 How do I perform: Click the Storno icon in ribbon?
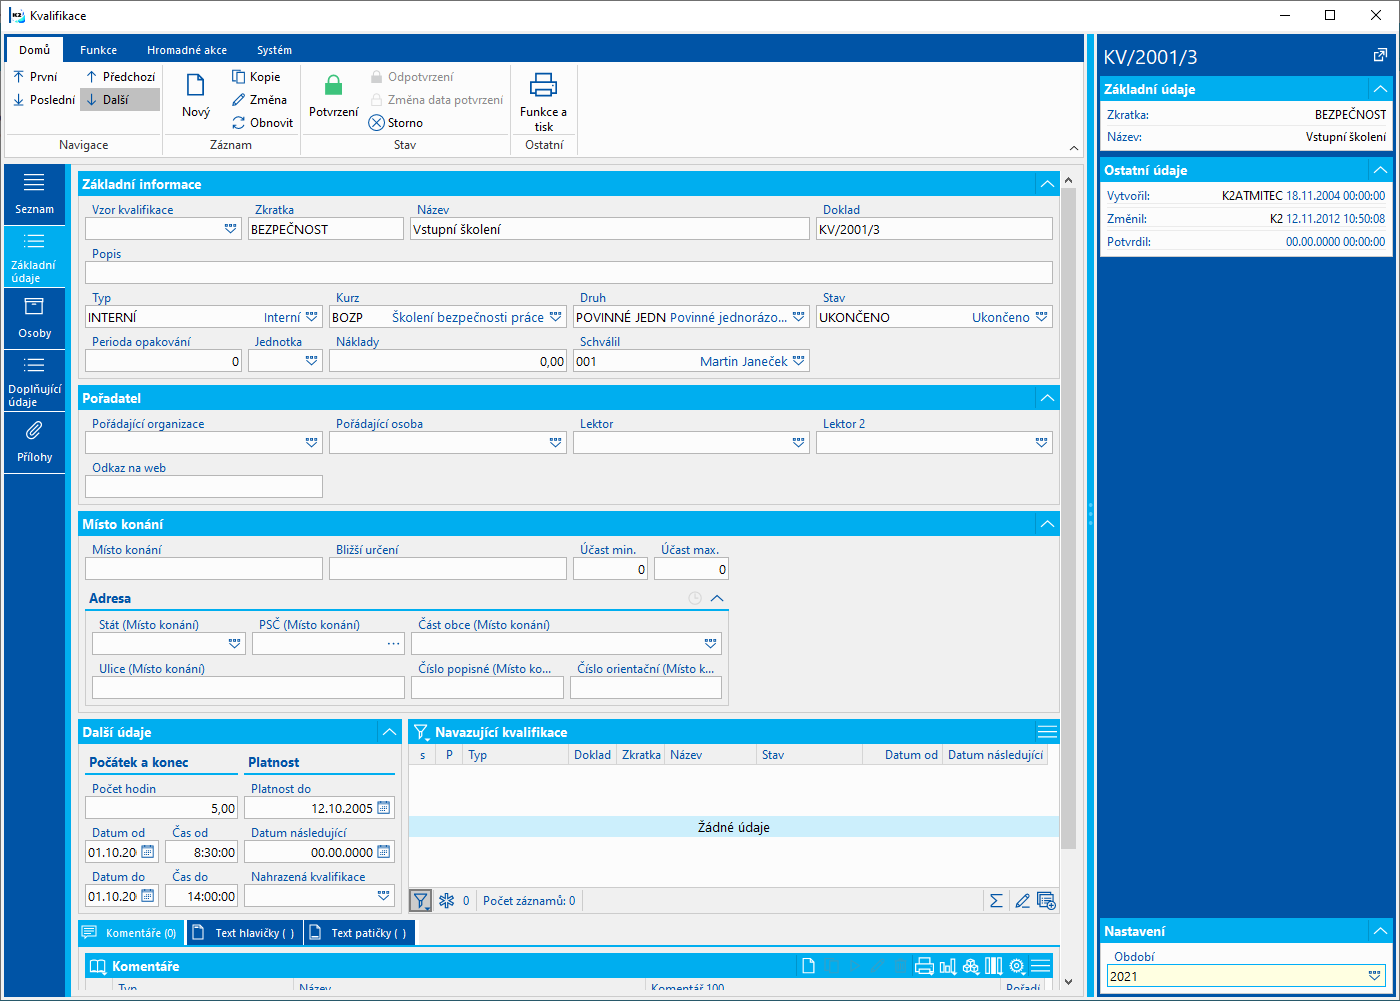click(x=377, y=123)
